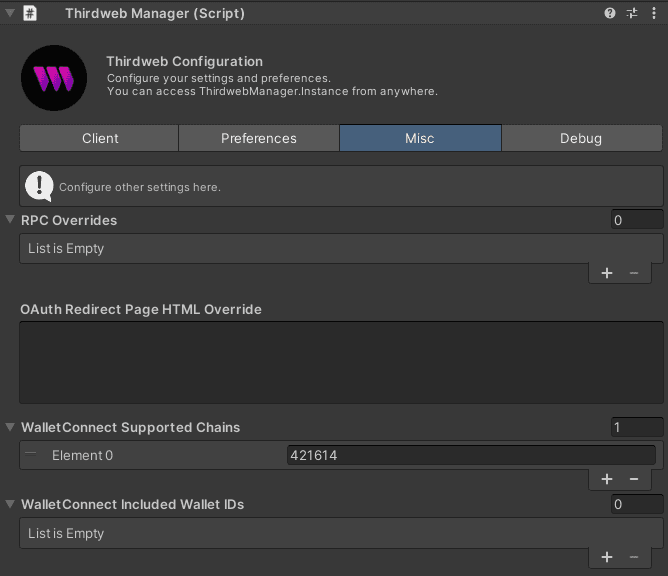Select the Element 0 value 421614 field
Image resolution: width=668 pixels, height=576 pixels.
pyautogui.click(x=471, y=455)
